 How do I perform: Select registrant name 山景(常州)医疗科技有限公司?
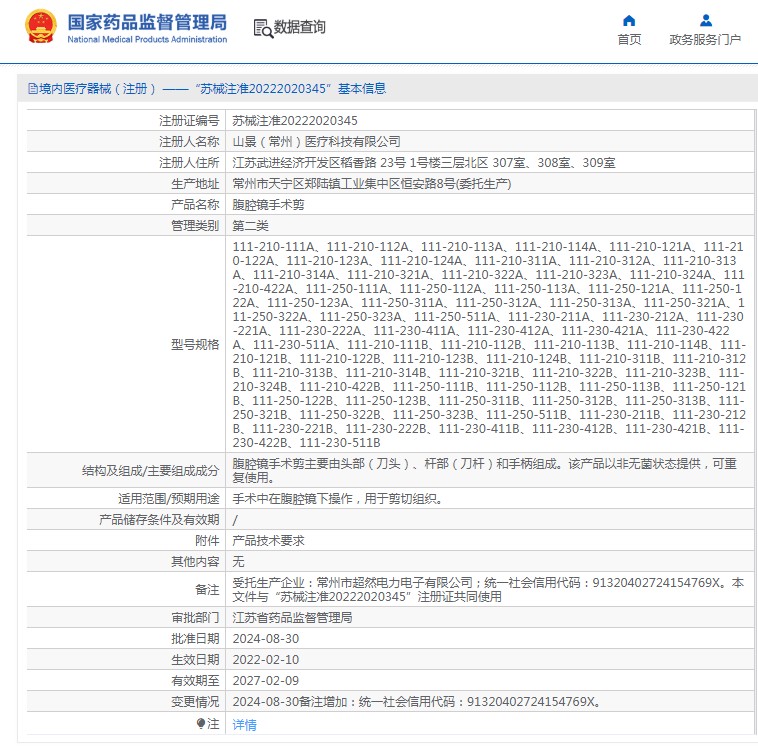(x=316, y=142)
